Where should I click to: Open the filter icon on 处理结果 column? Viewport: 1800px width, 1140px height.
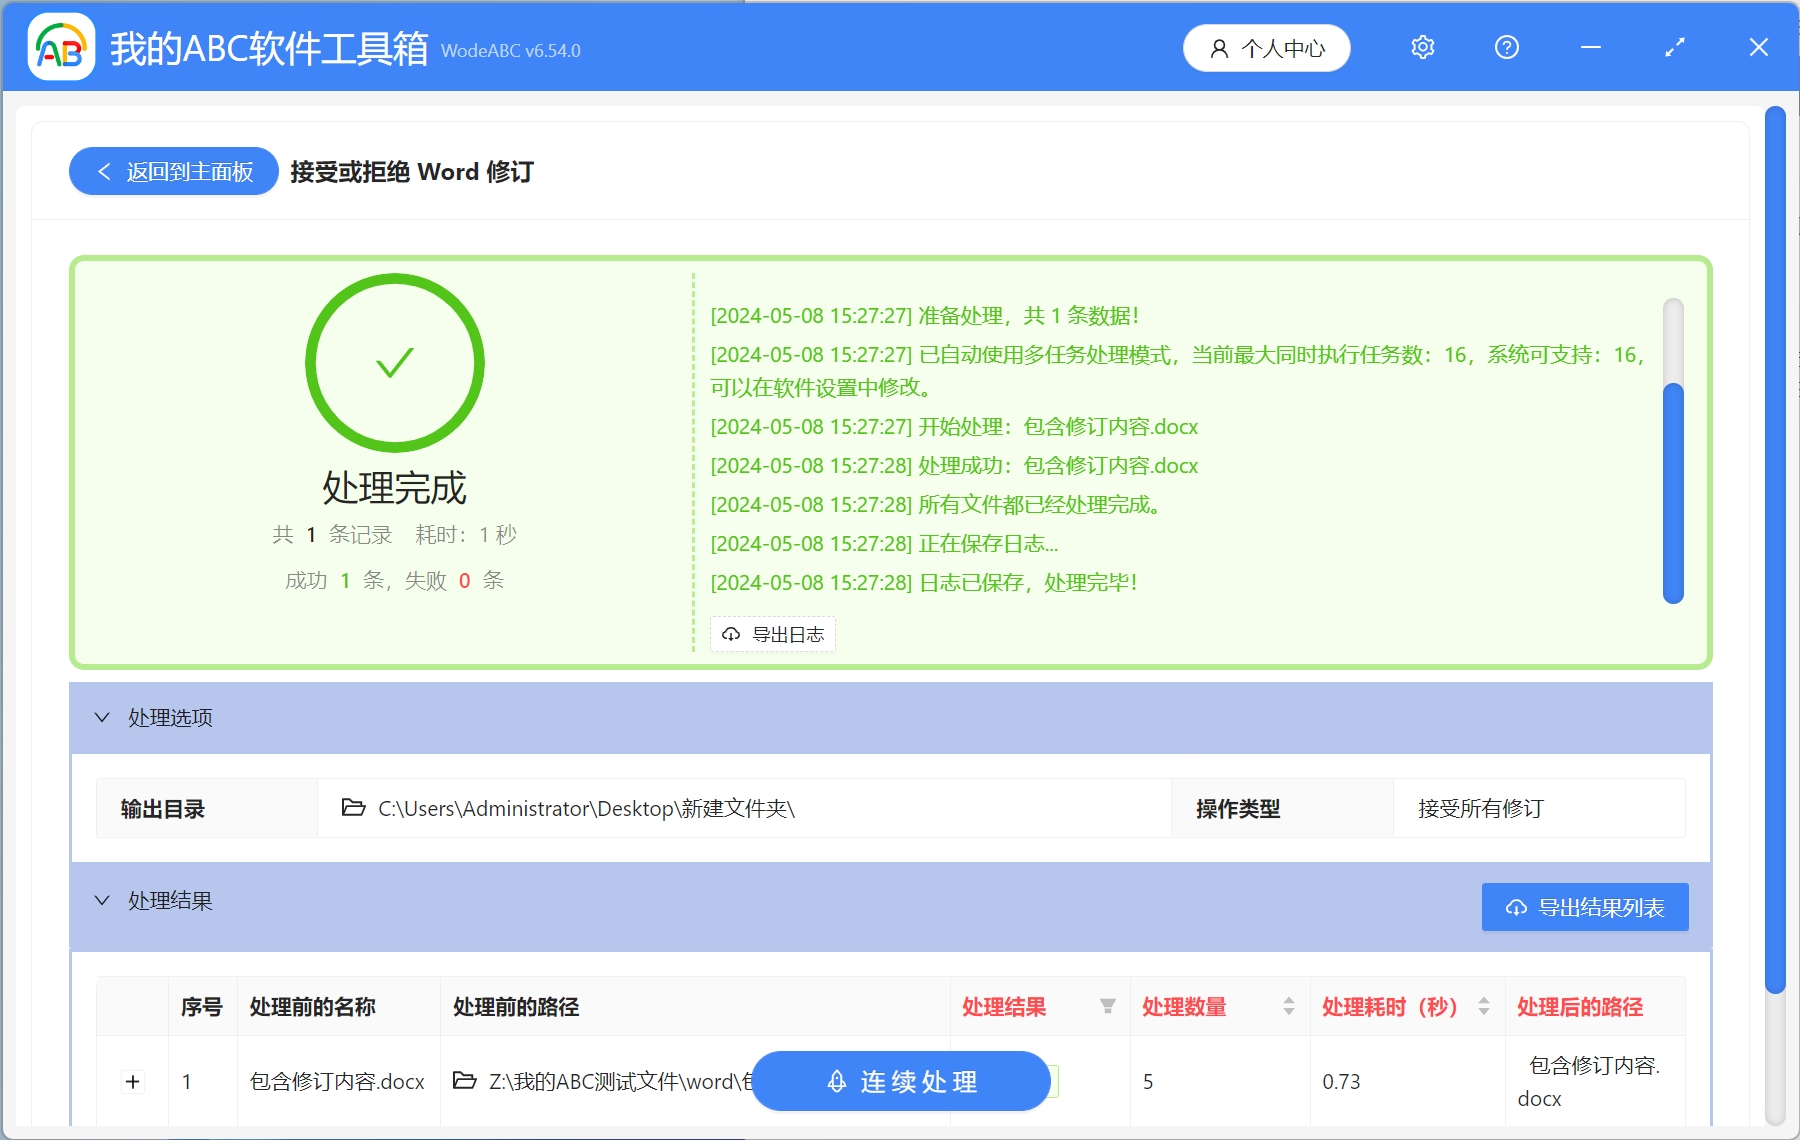click(x=1108, y=1007)
